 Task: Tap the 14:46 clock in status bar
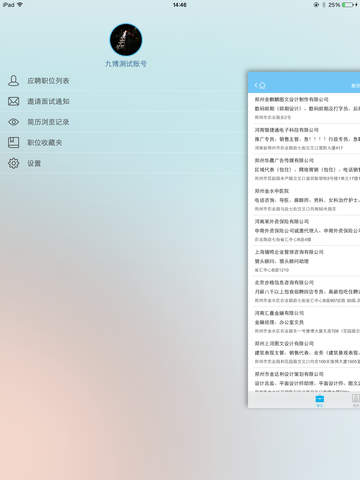180,5
